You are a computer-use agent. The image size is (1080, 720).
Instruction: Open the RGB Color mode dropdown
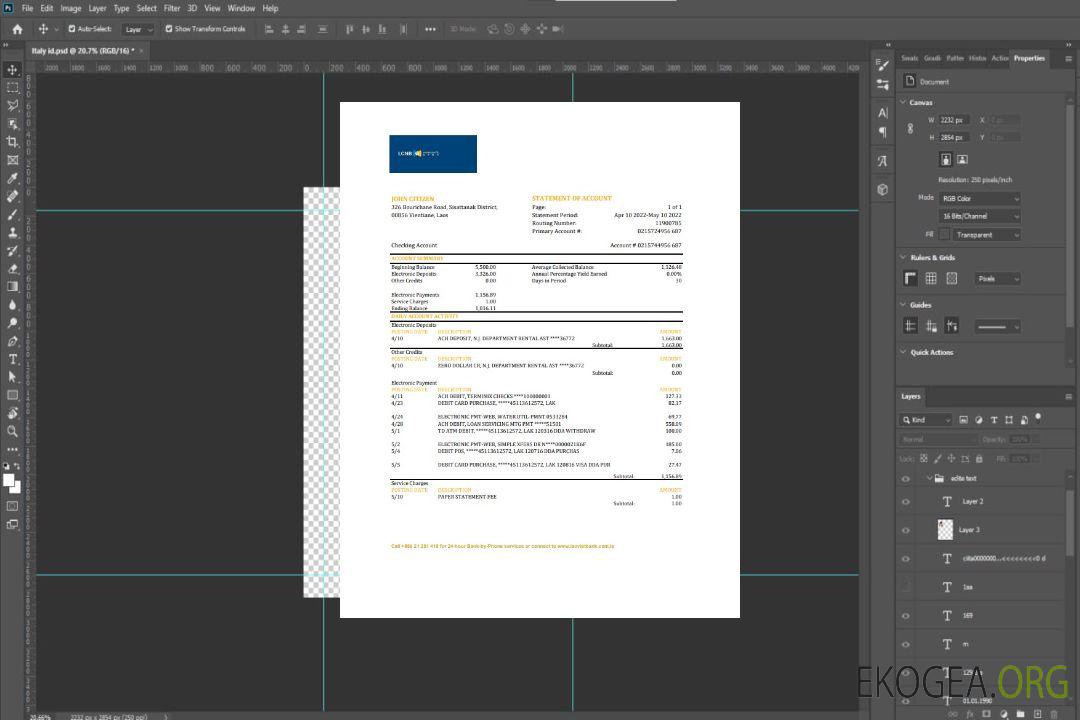click(979, 198)
